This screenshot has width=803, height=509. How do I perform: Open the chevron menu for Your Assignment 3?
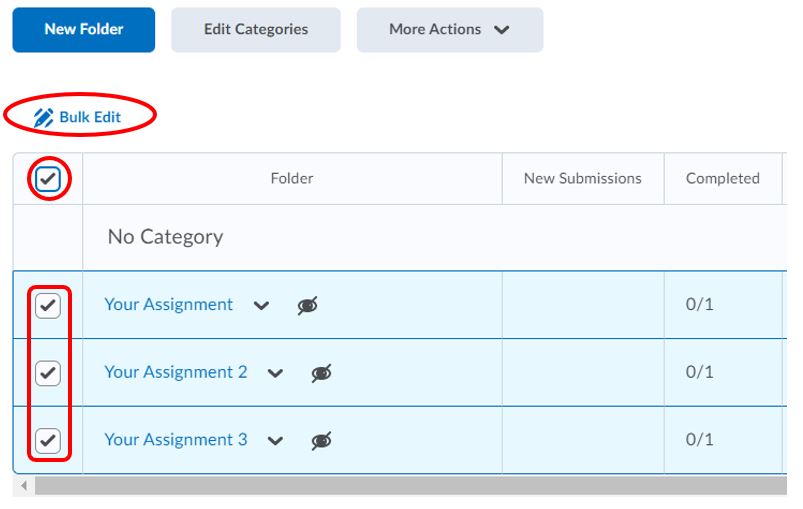pos(275,440)
